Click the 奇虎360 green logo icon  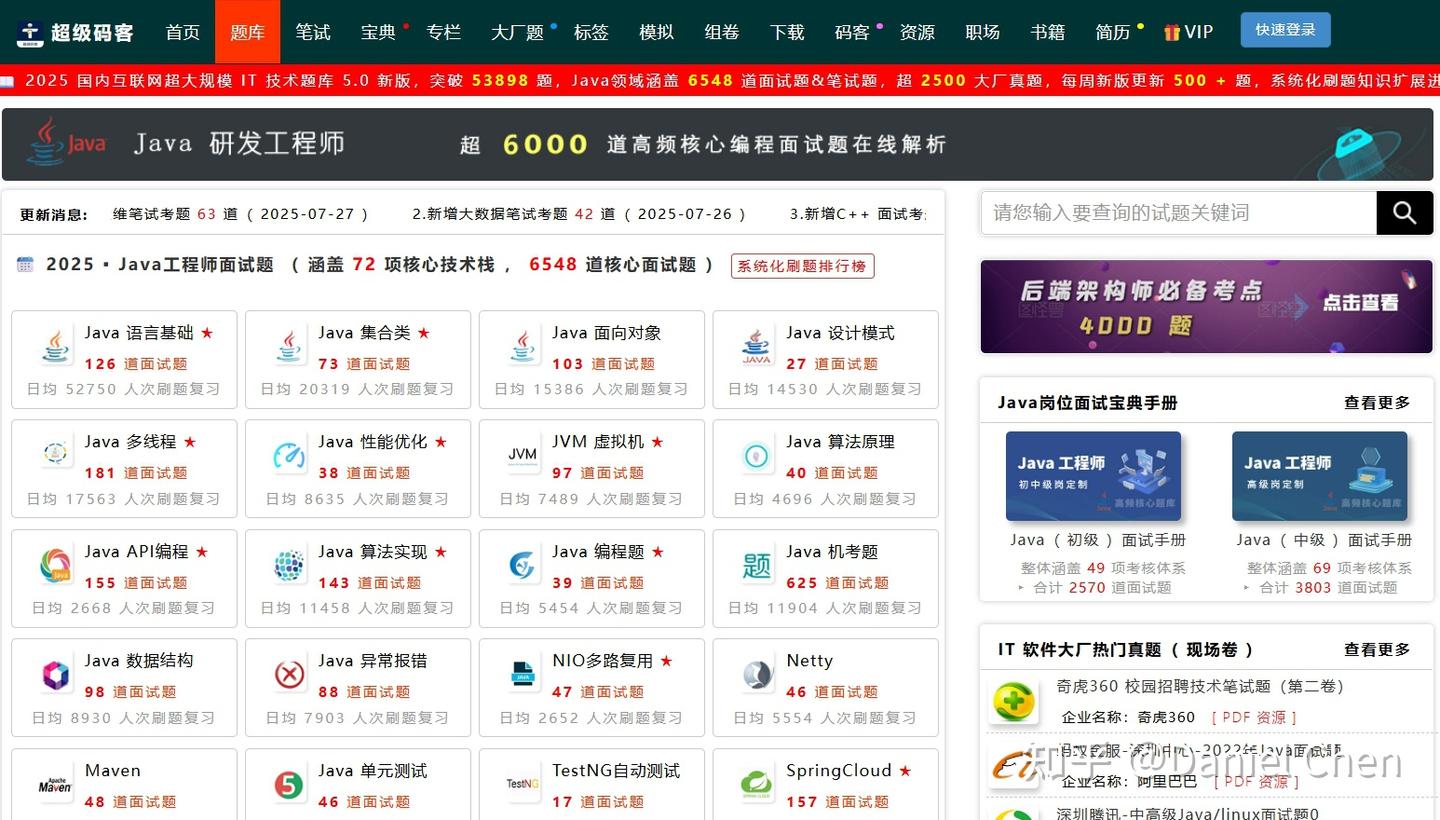[x=1014, y=700]
